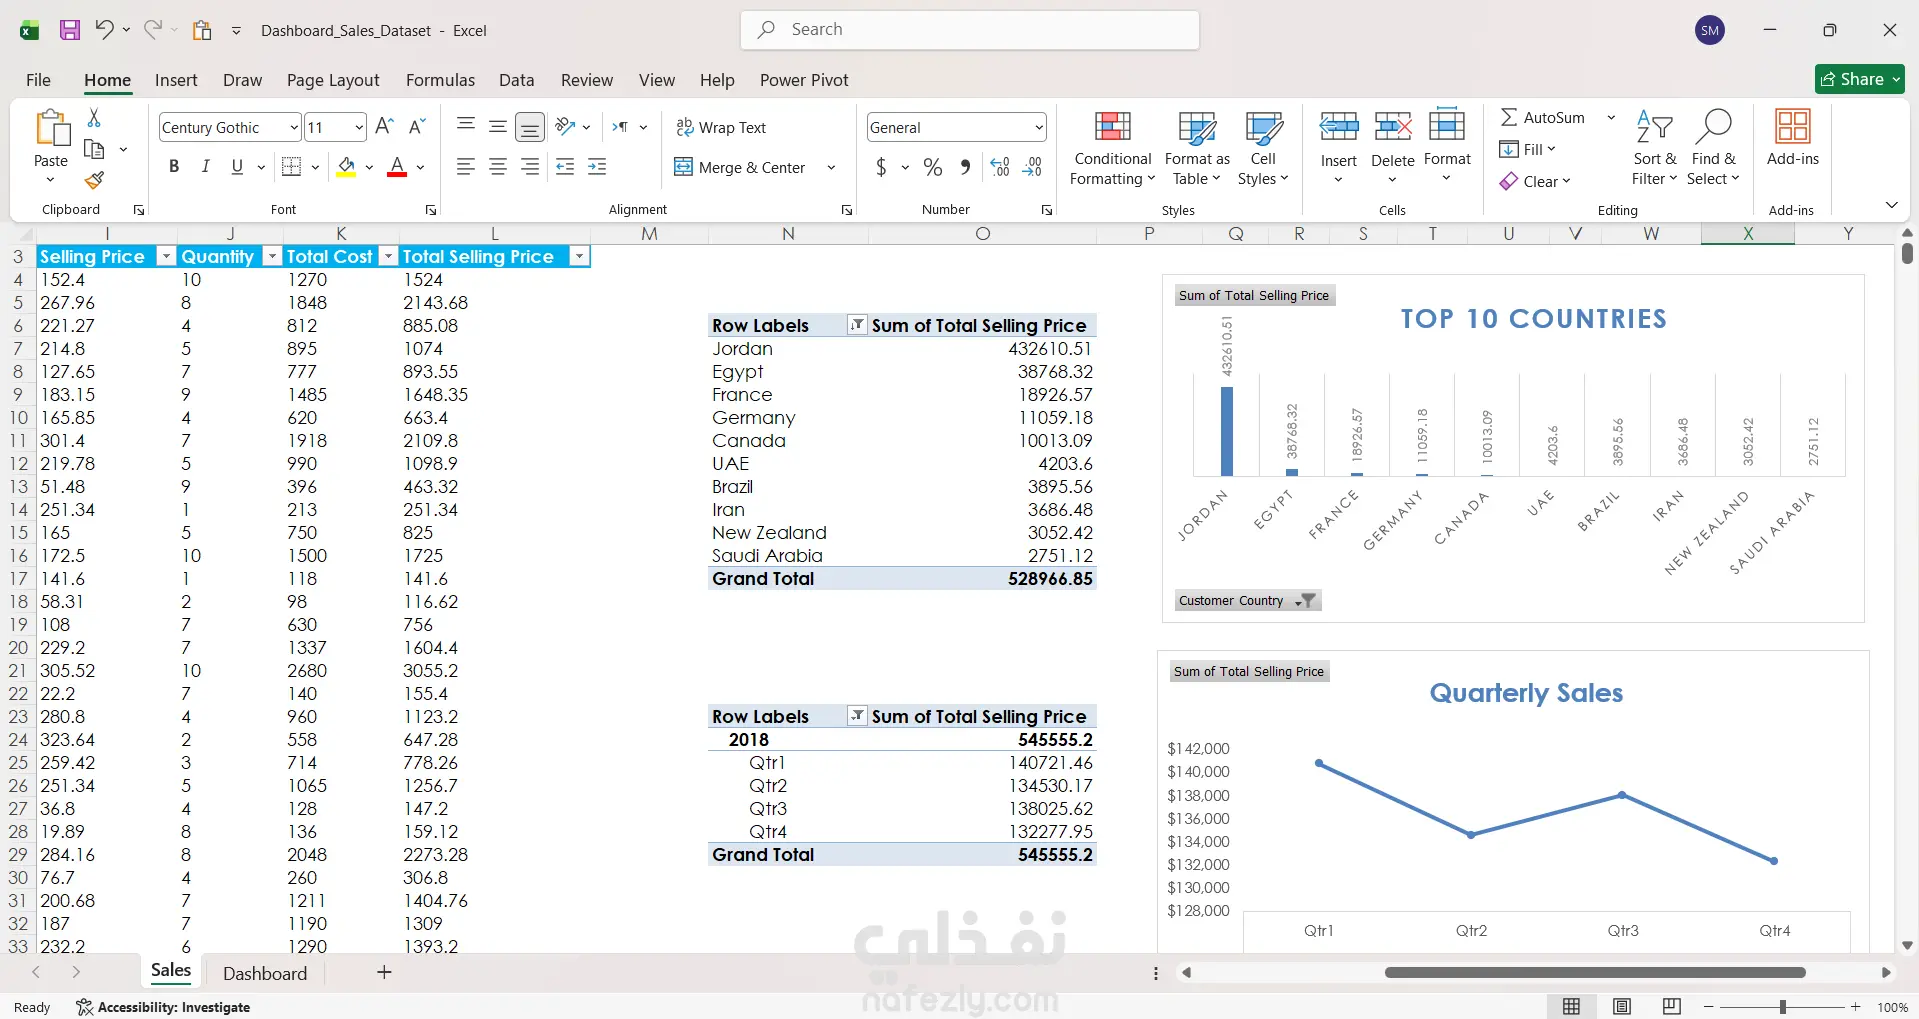Toggle Bold formatting
Screen dimensions: 1919x1019
coord(174,167)
